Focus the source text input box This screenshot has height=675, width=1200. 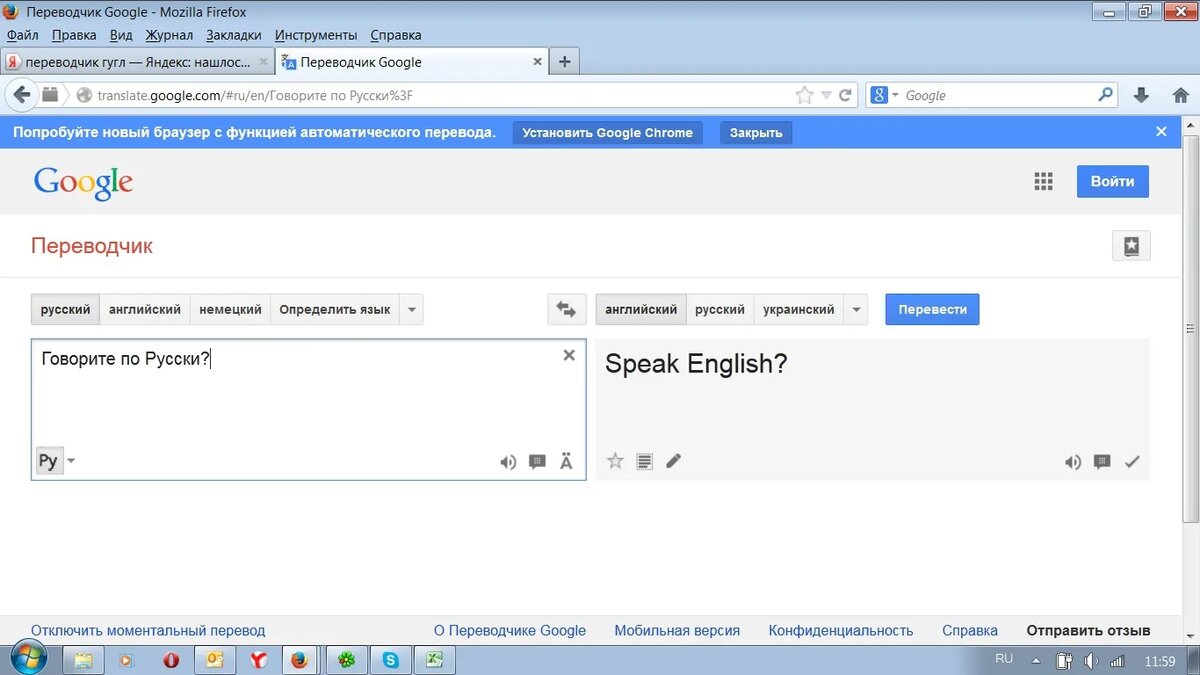(308, 409)
